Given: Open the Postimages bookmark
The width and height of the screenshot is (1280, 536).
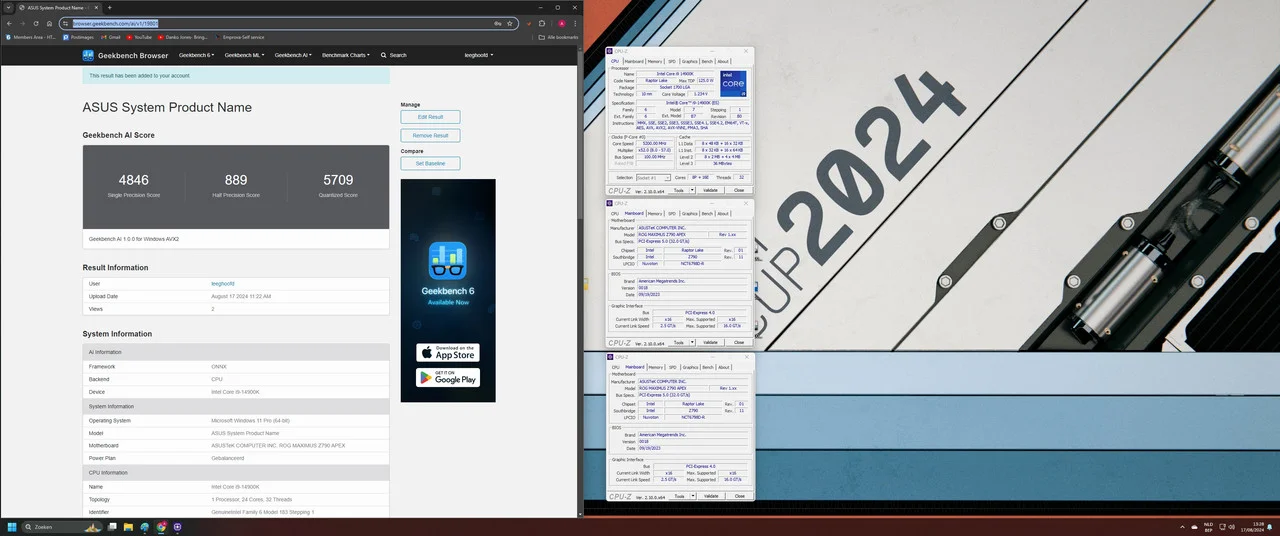Looking at the screenshot, I should tap(78, 37).
